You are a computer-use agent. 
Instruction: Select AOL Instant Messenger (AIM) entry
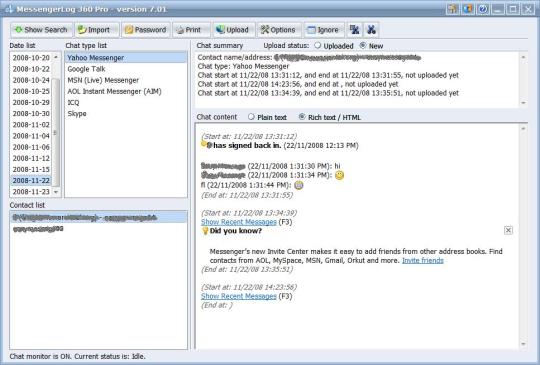point(126,91)
